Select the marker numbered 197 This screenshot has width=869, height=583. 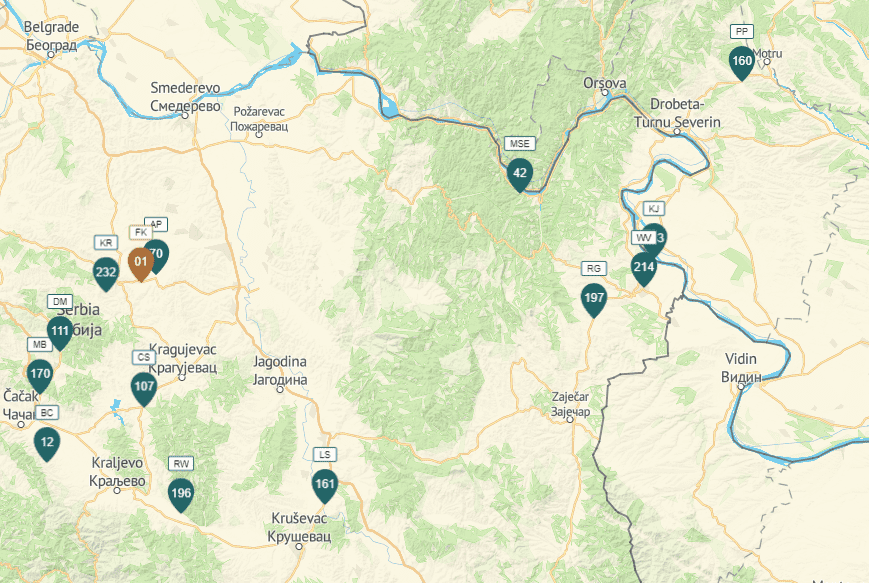click(x=594, y=300)
